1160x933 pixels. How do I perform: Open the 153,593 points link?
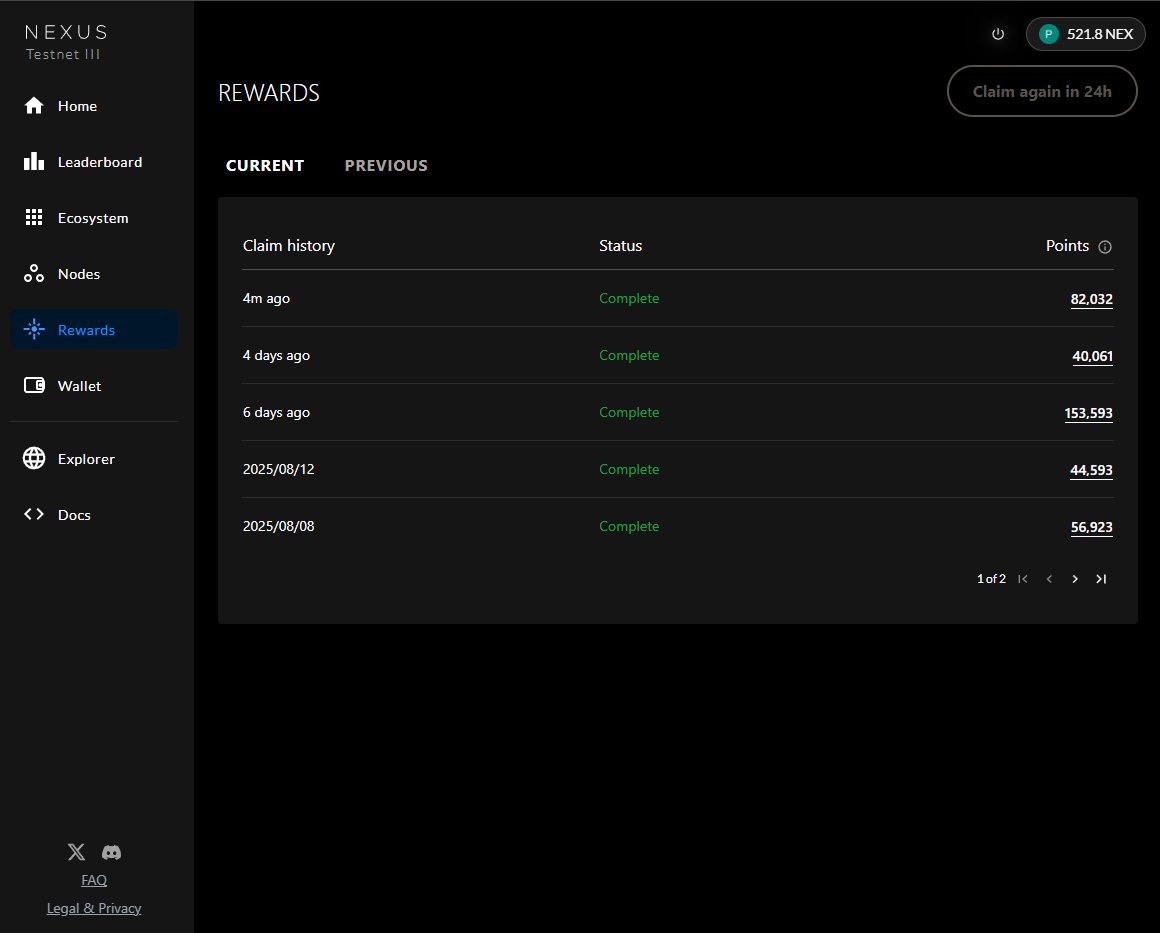(1088, 413)
